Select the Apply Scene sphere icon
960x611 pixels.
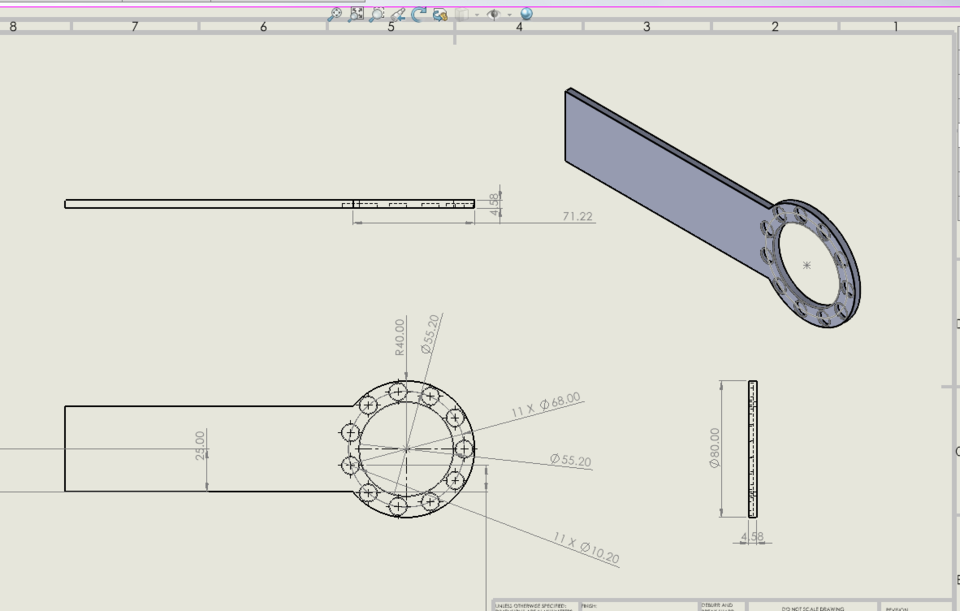(x=526, y=14)
